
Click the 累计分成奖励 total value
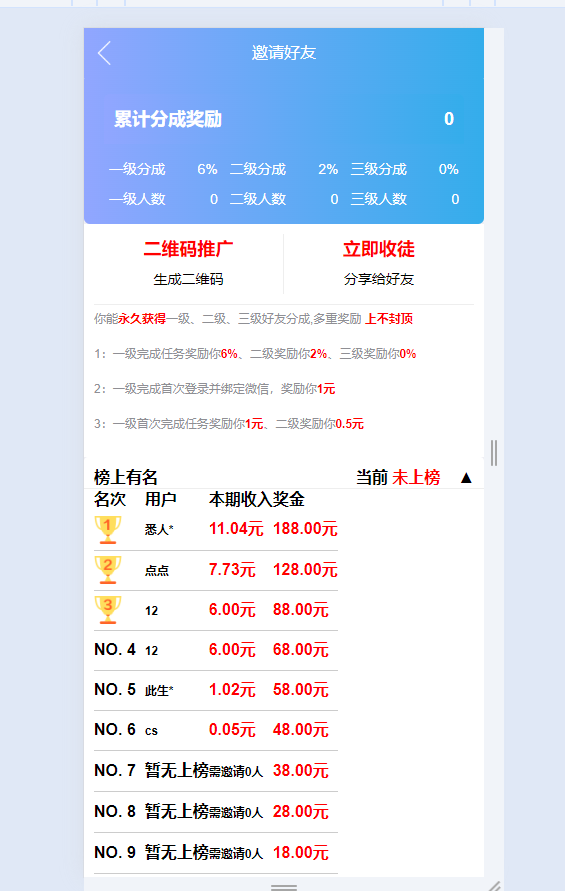pyautogui.click(x=449, y=119)
